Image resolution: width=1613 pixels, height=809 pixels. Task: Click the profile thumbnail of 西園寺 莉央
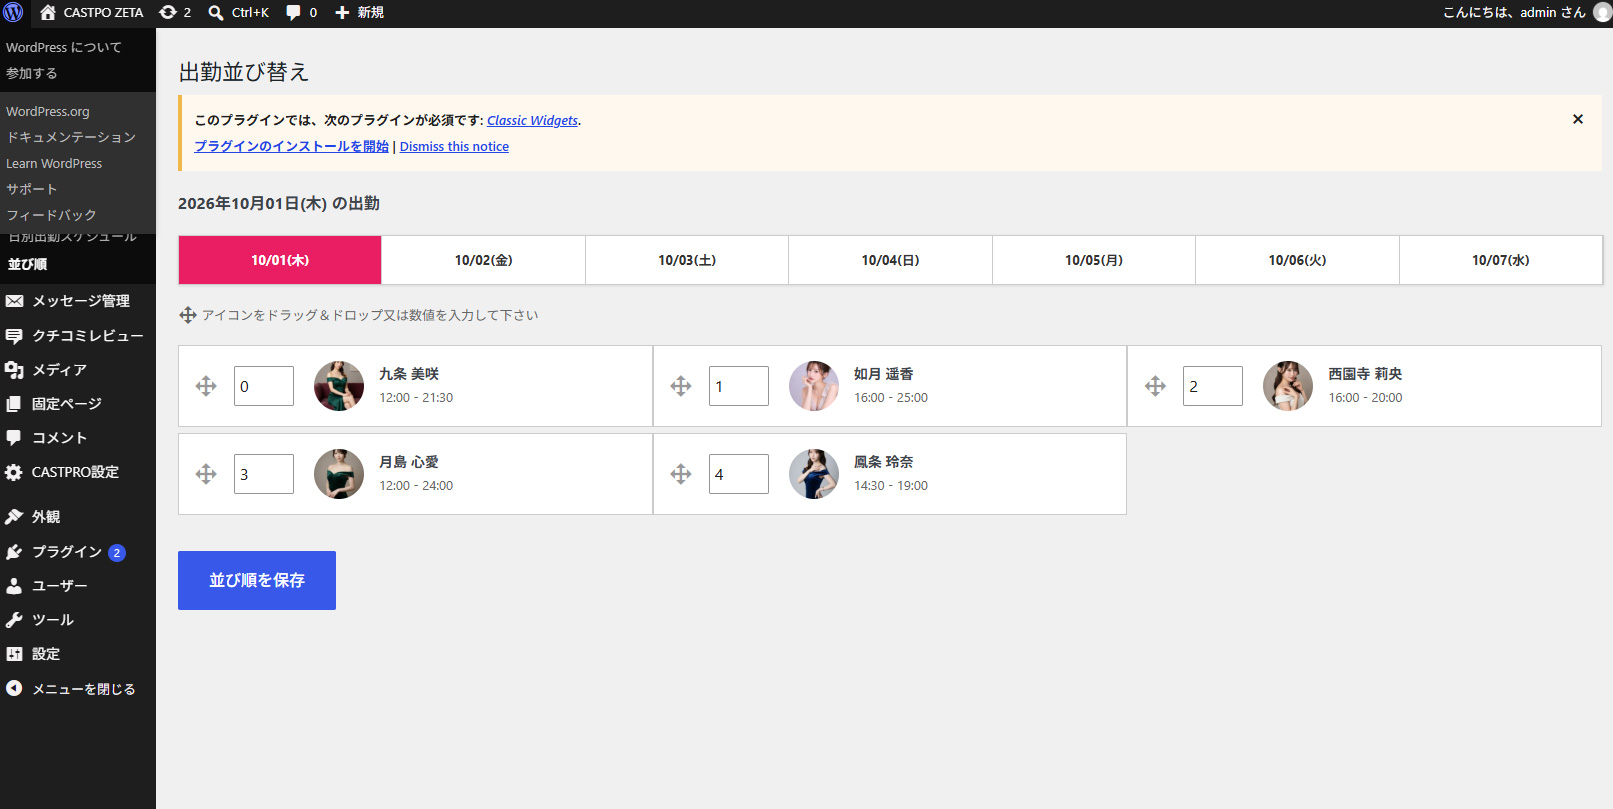pos(1288,386)
